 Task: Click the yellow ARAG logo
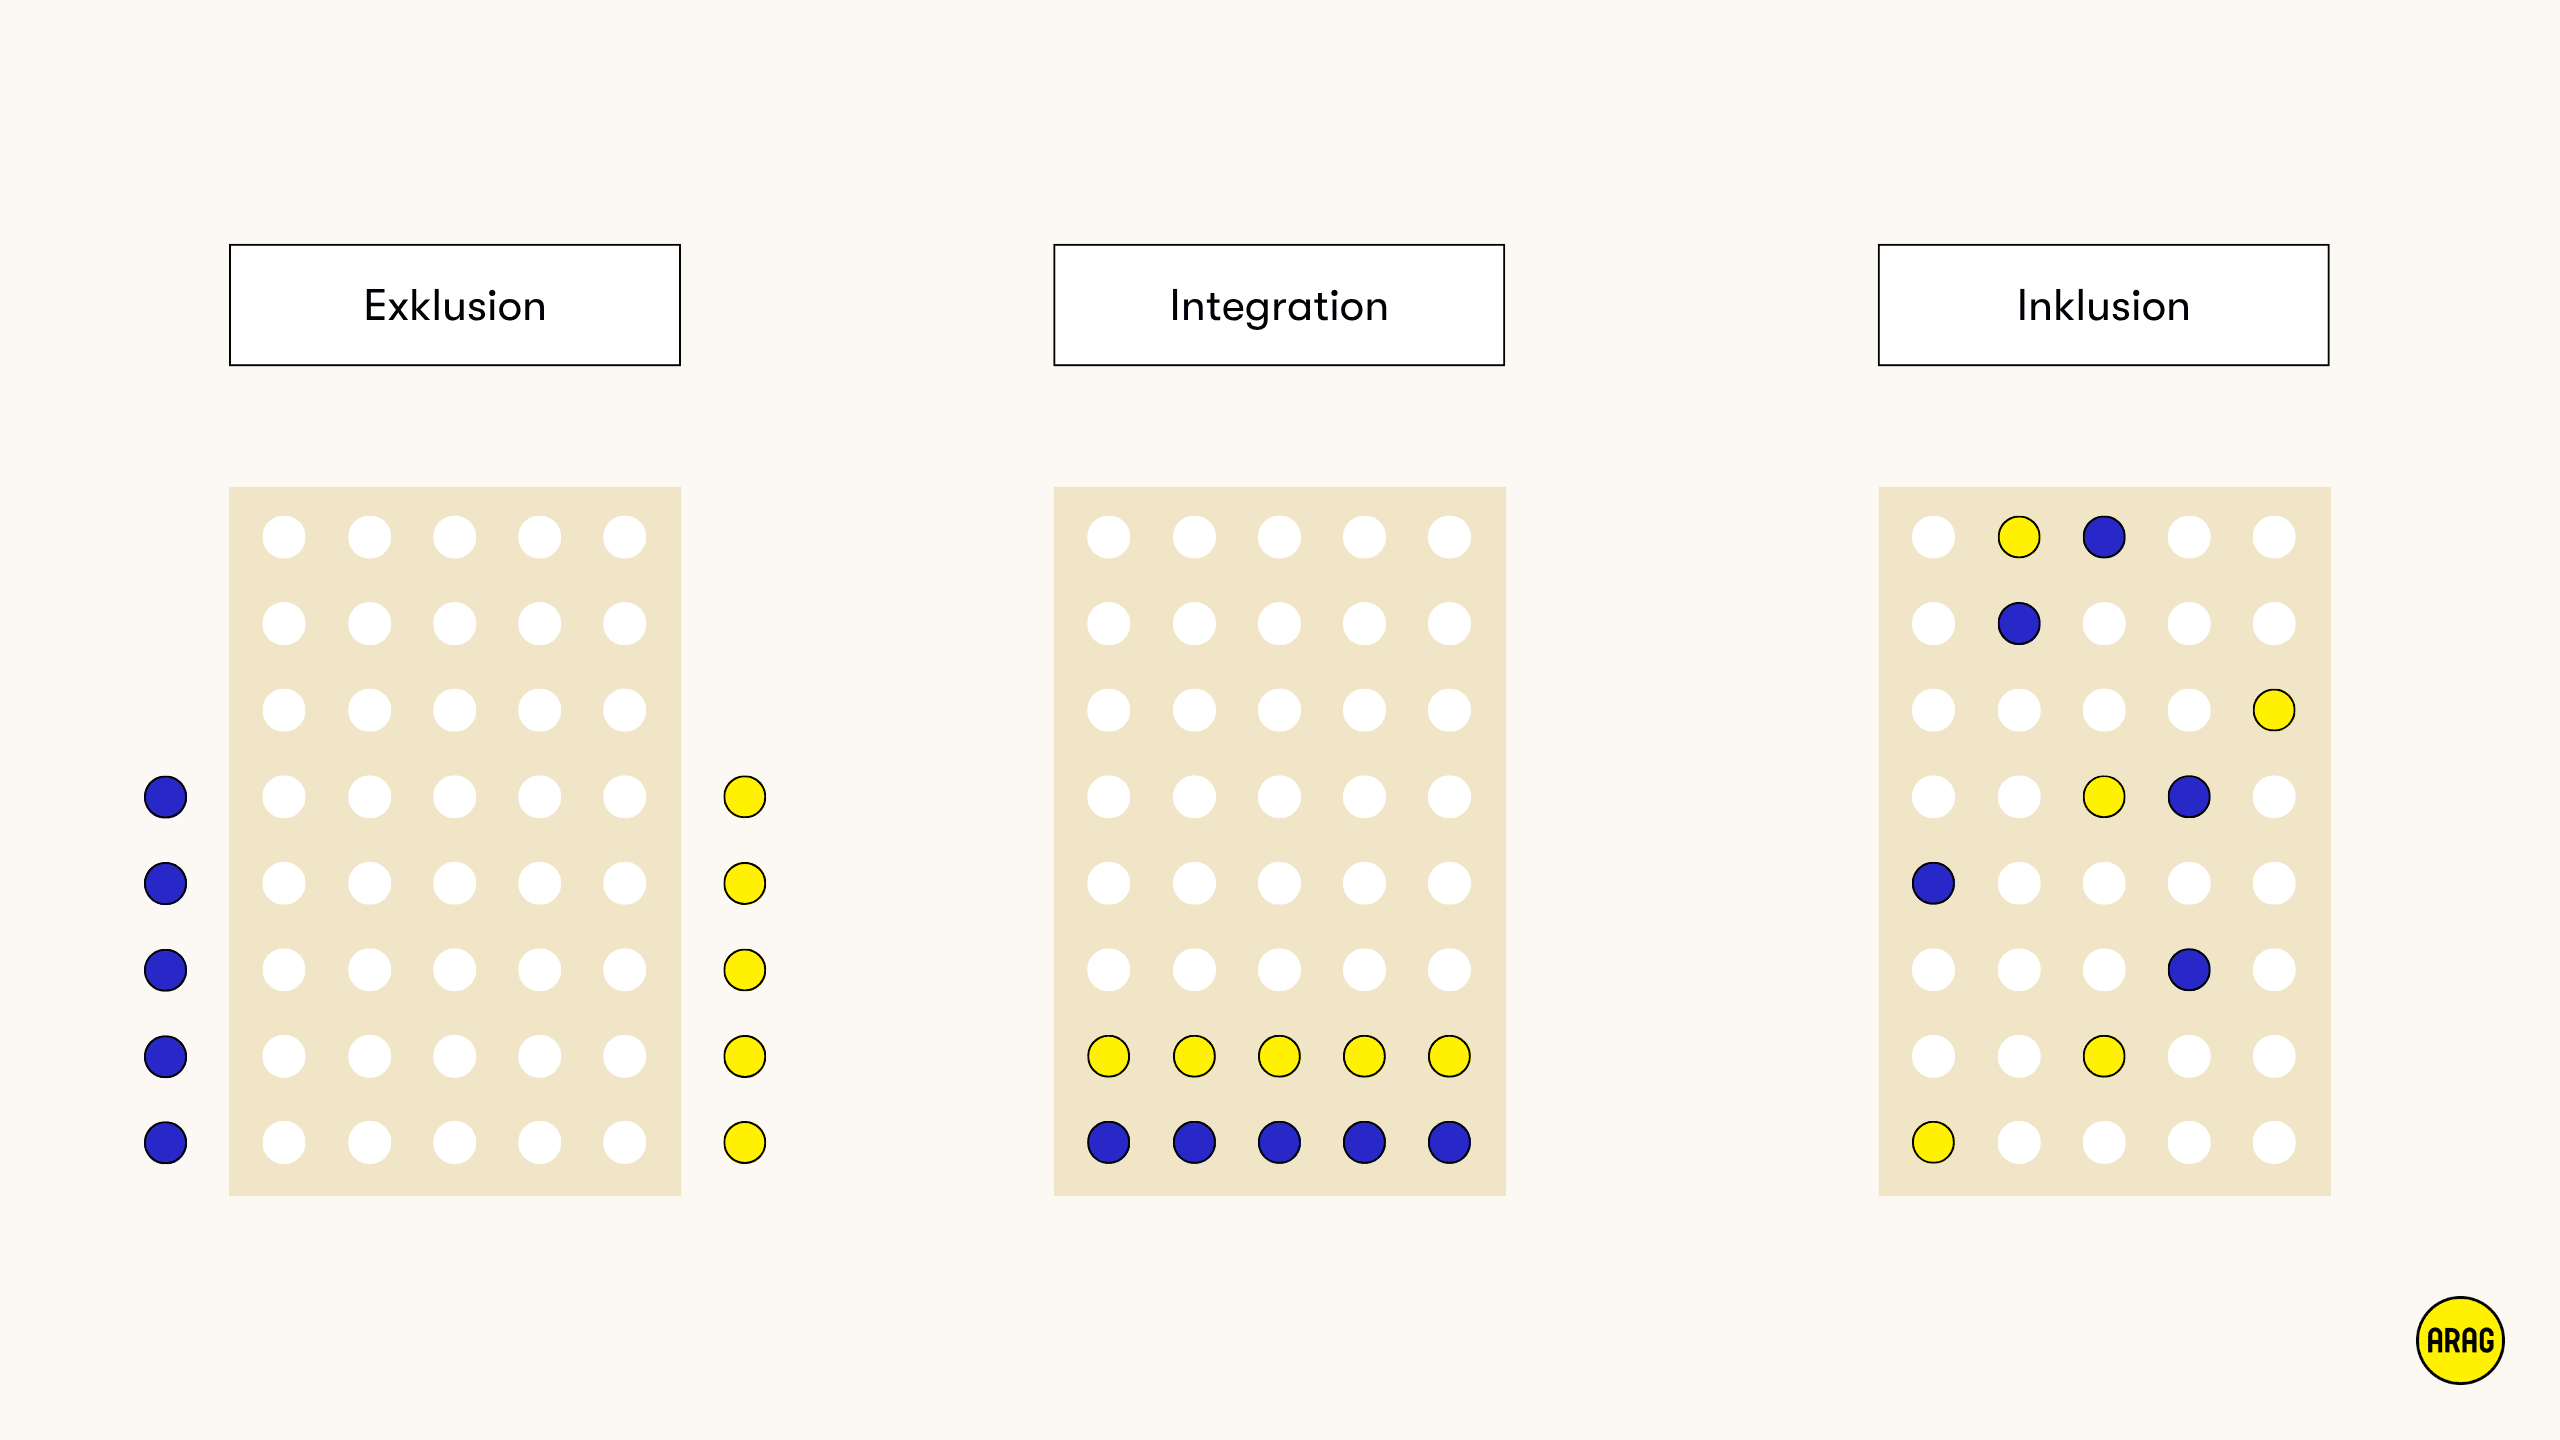pos(2460,1340)
